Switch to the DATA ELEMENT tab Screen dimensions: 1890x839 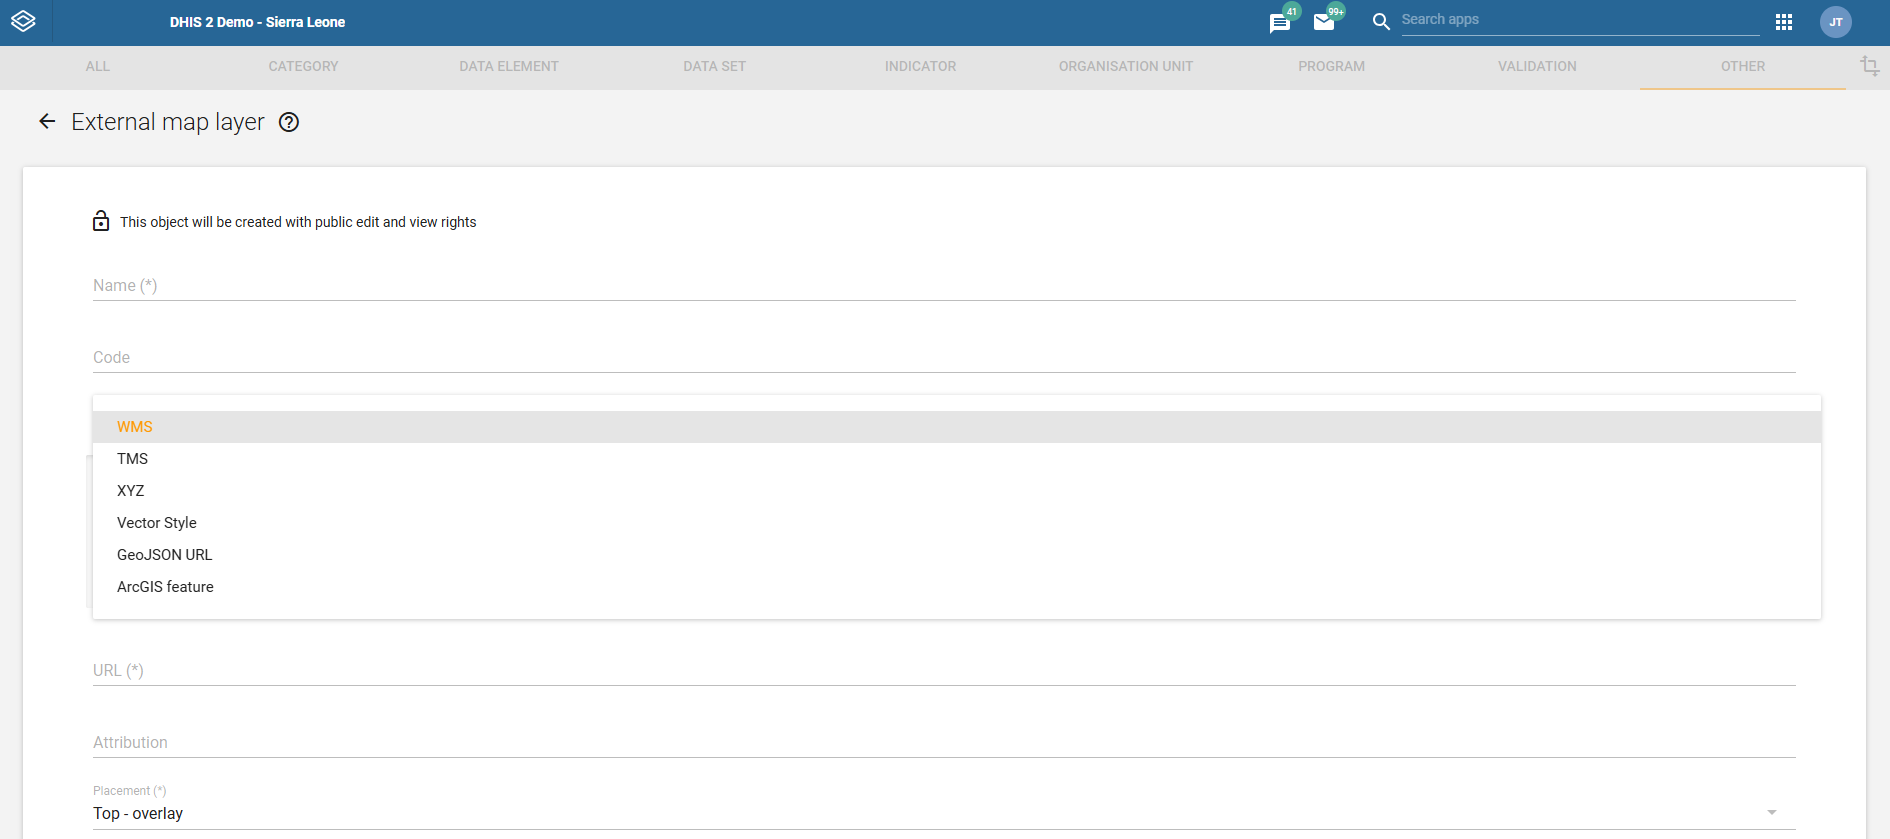(x=509, y=67)
